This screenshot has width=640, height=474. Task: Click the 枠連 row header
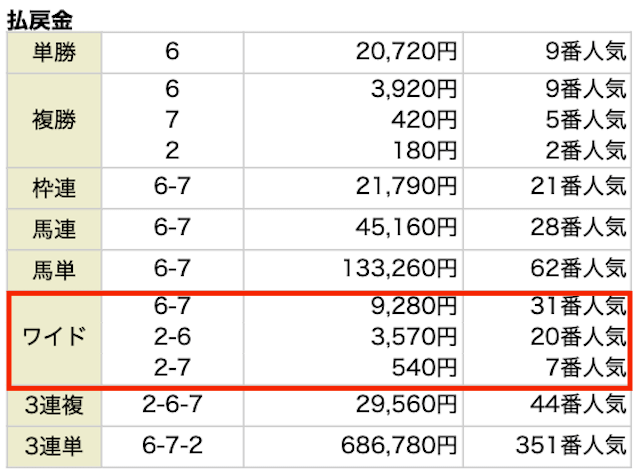54,188
